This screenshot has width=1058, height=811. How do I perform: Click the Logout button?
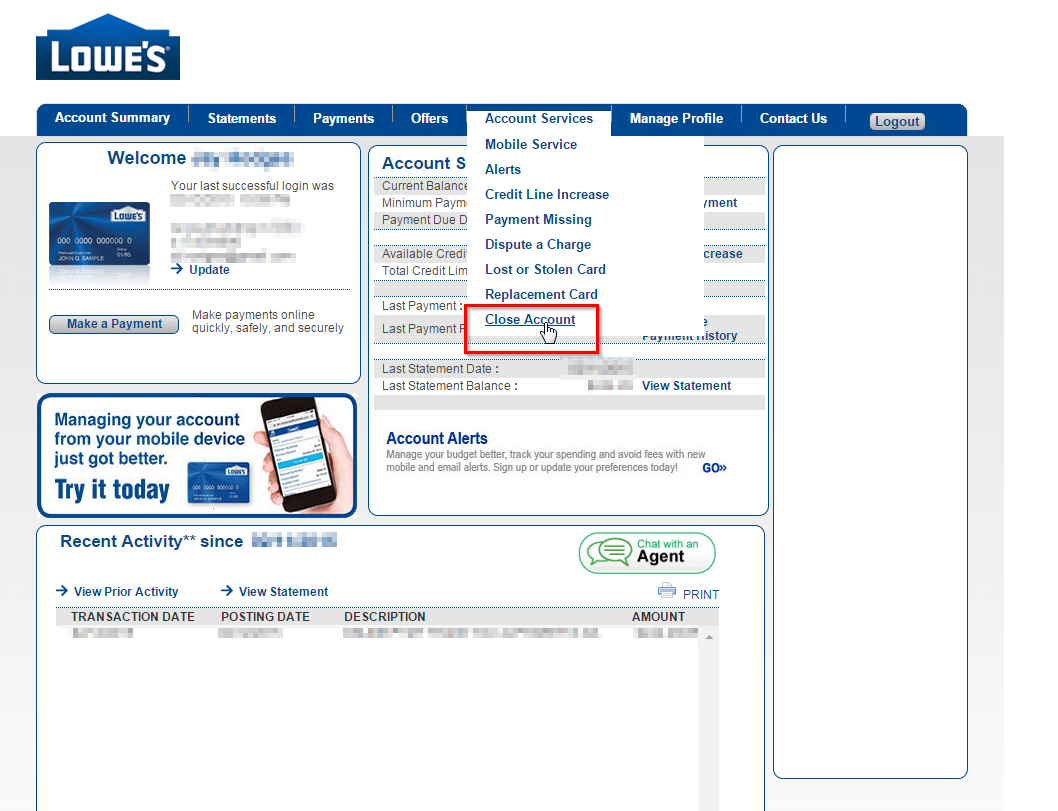click(897, 121)
